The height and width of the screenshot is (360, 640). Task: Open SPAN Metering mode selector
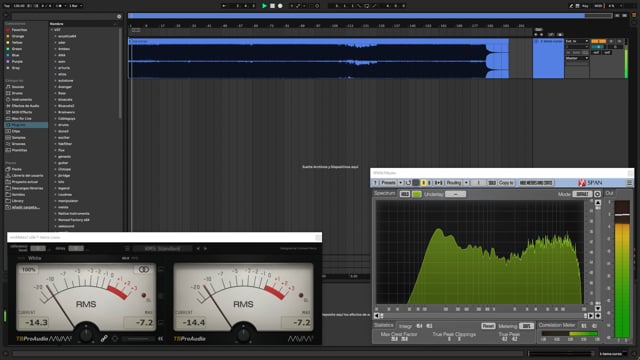tap(526, 326)
